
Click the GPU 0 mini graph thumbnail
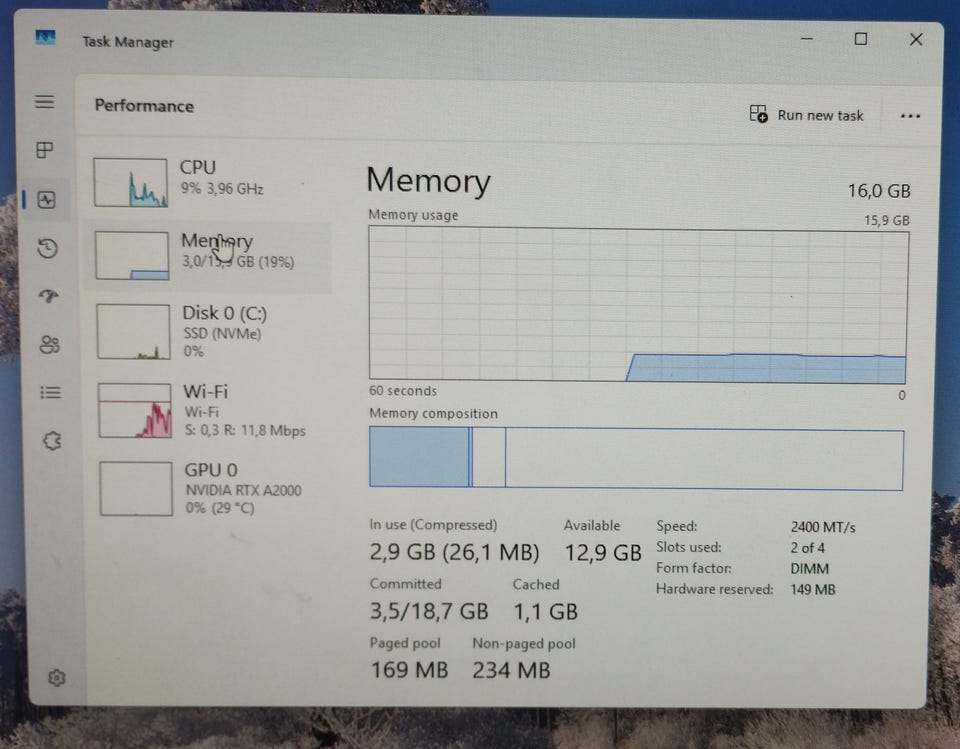point(136,488)
